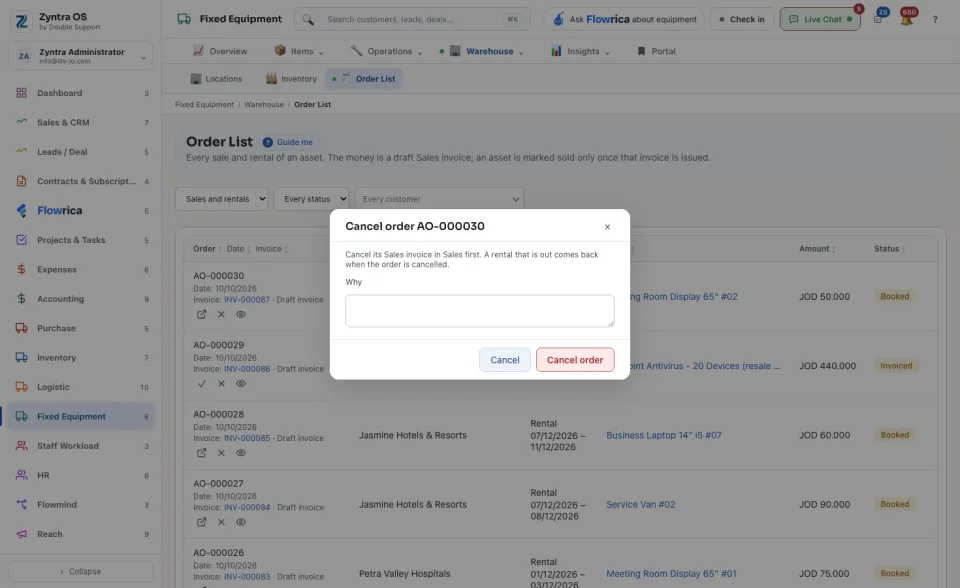Click the cancel X icon for AO-000030
The height and width of the screenshot is (588, 960).
[x=221, y=314]
